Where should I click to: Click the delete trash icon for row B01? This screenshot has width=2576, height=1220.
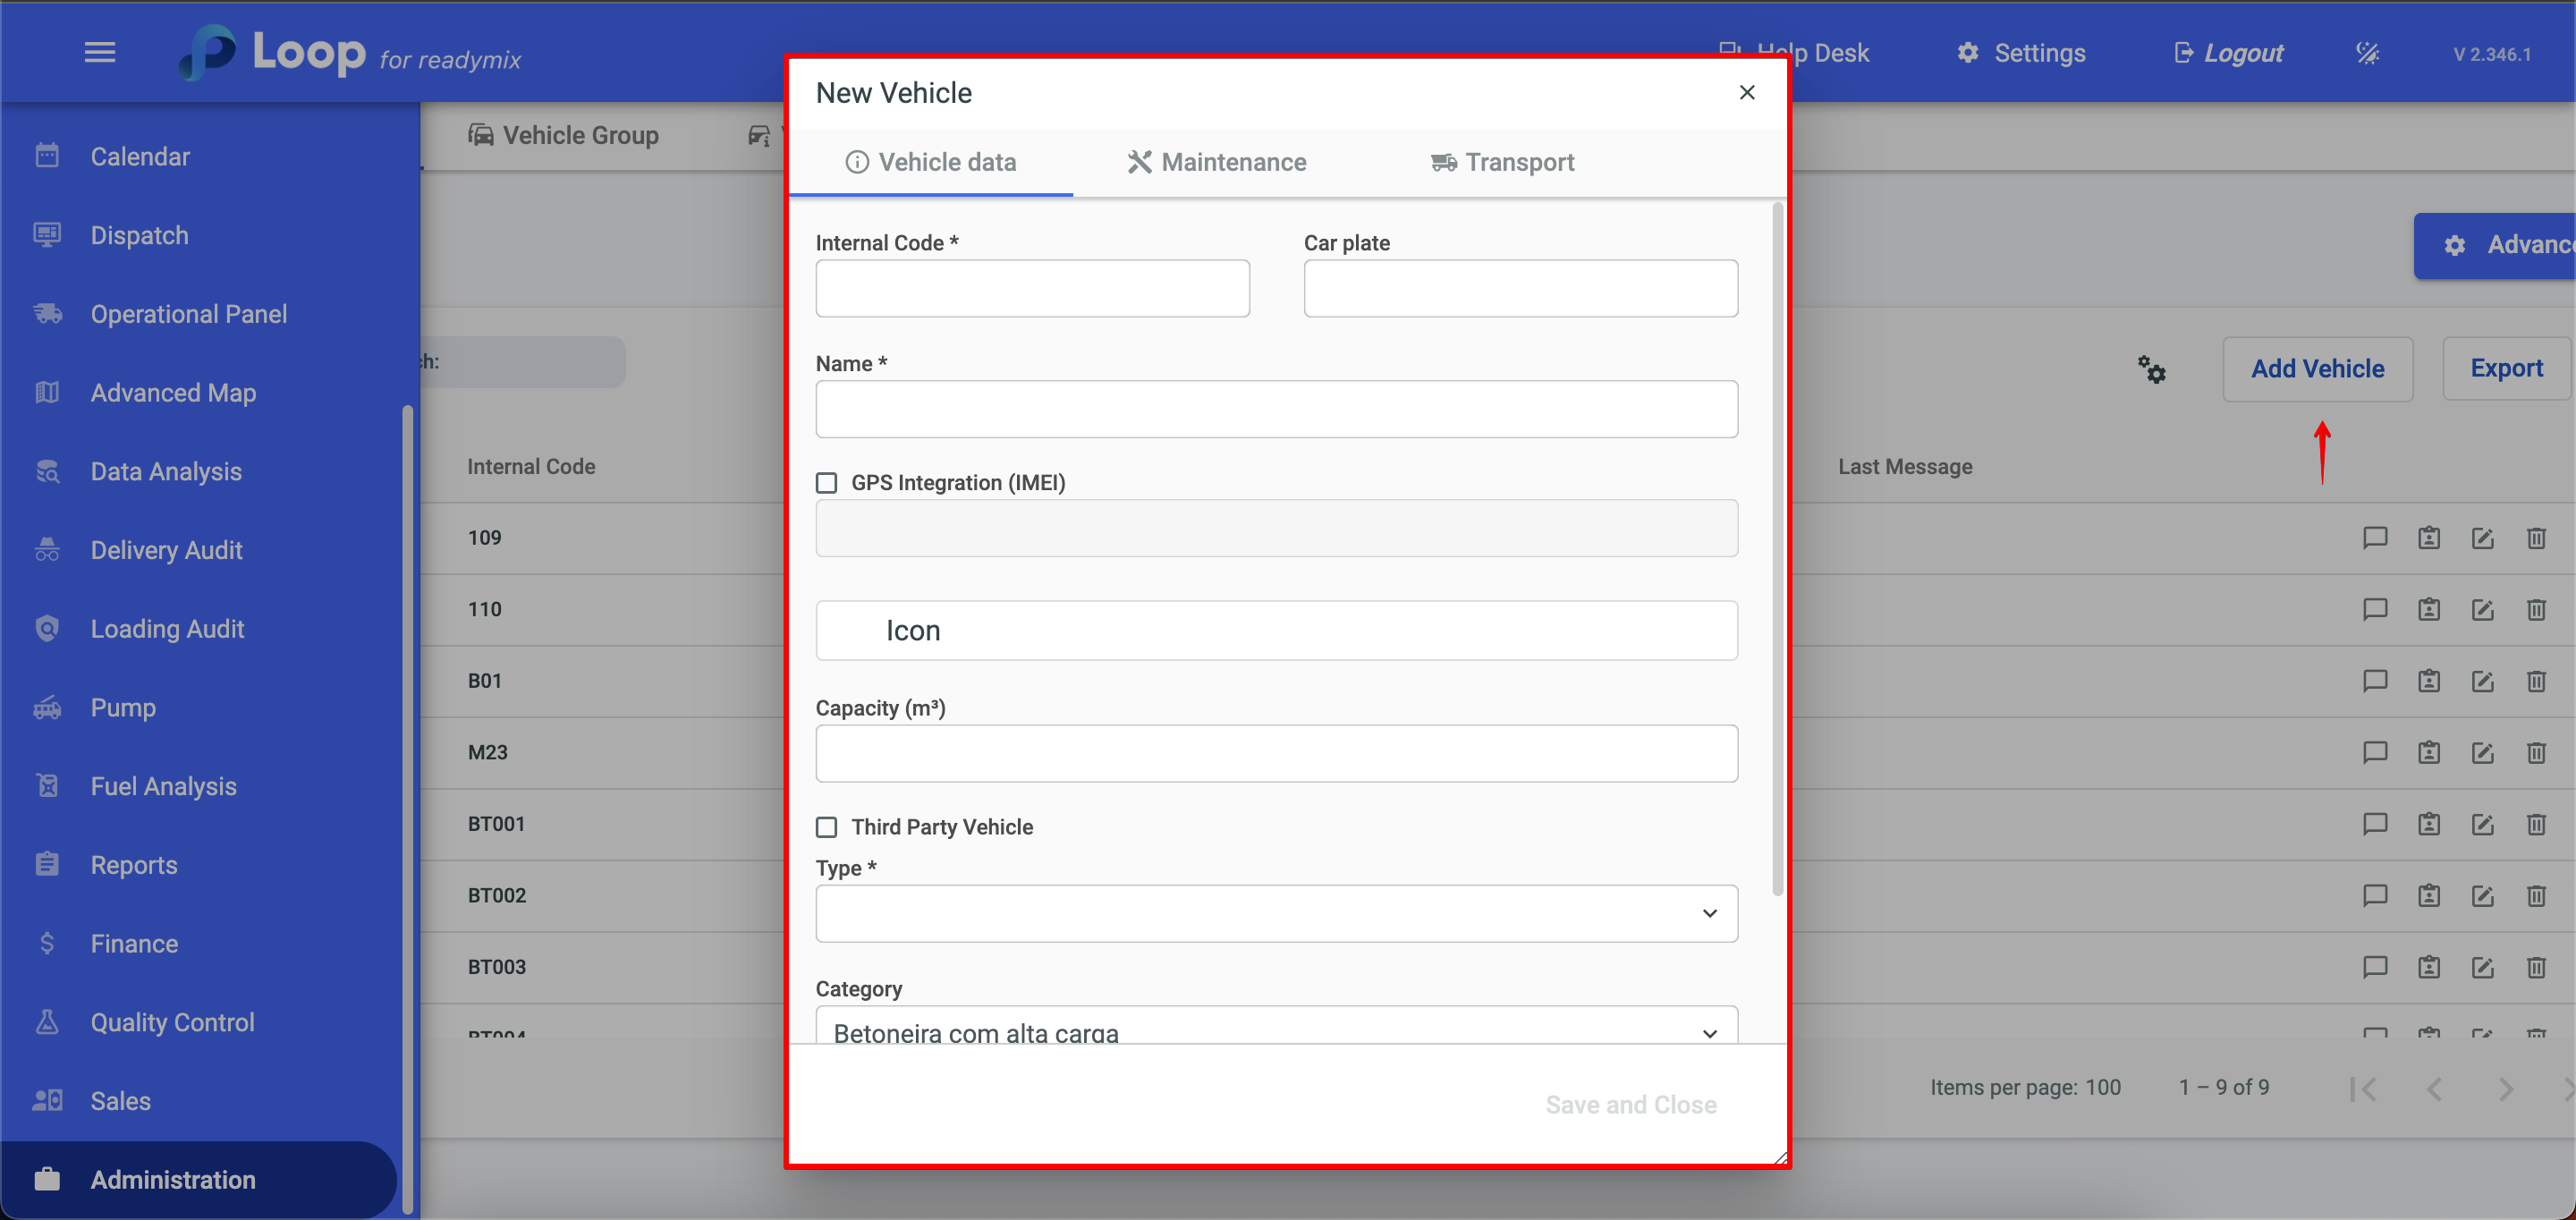click(2536, 681)
